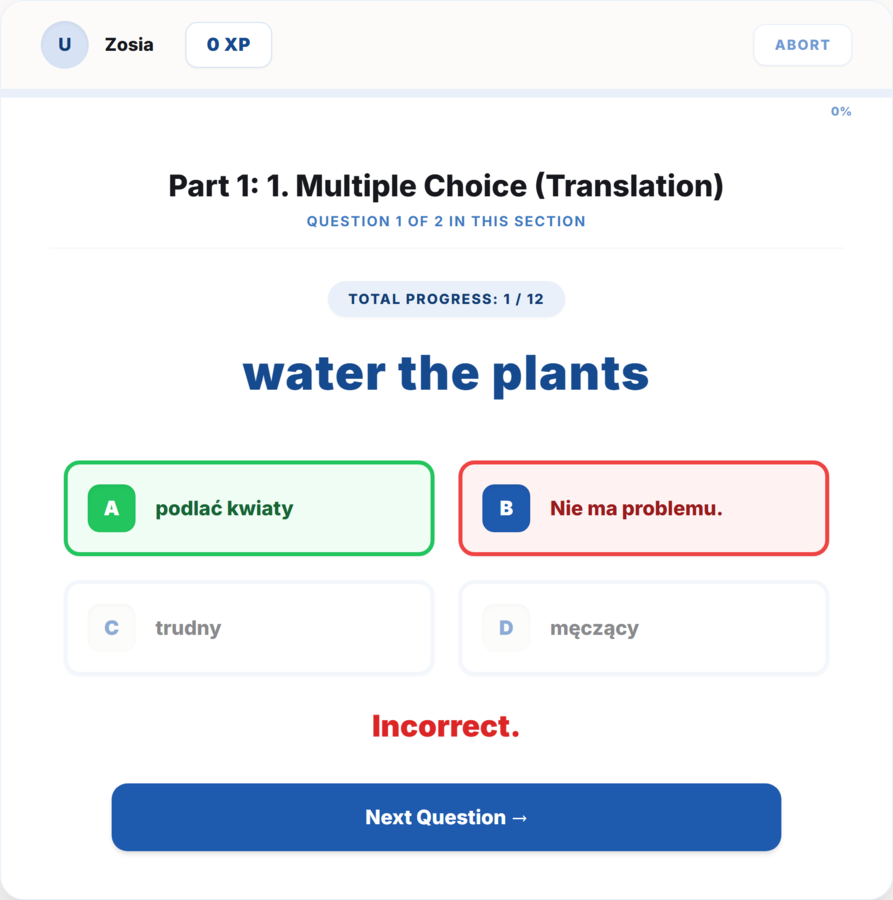Screen dimensions: 893x900
Task: Click the Zosia username
Action: click(129, 45)
